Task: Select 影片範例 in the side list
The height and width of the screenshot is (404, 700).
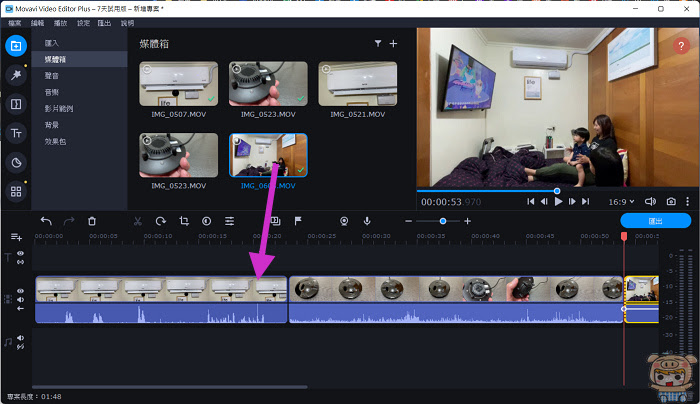Action: coord(79,108)
